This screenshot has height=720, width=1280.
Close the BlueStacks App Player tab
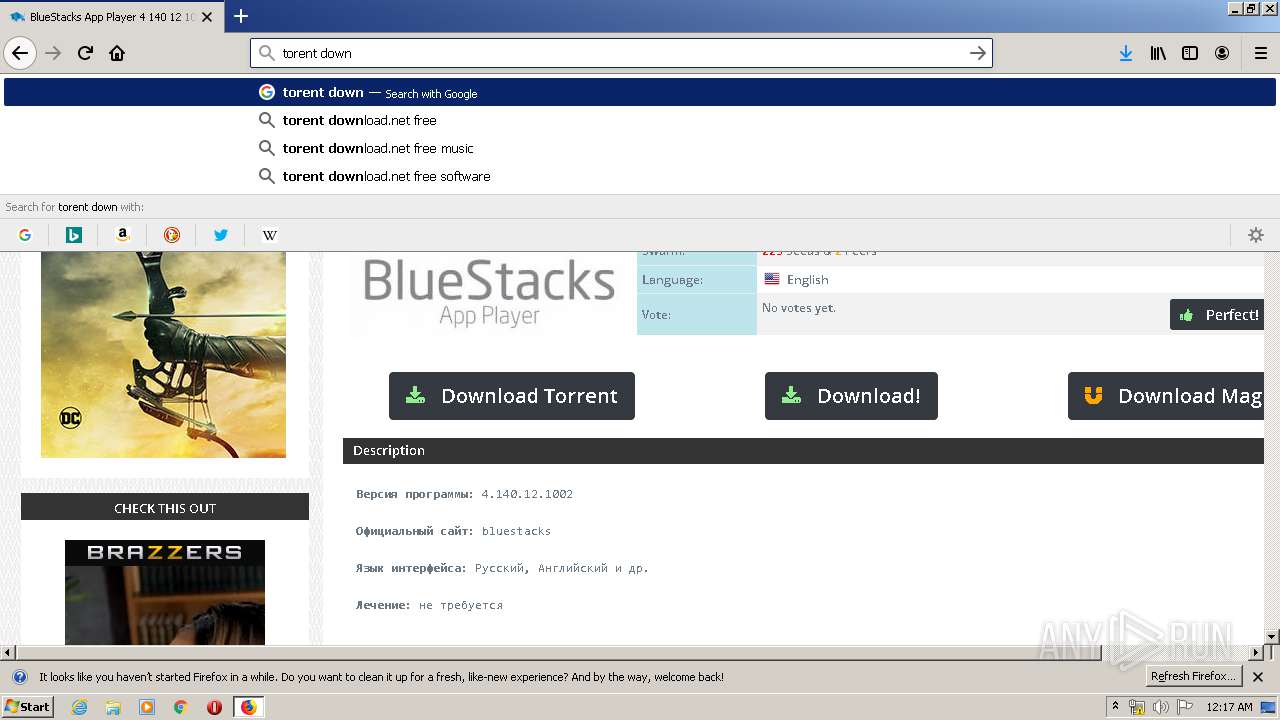pos(207,17)
